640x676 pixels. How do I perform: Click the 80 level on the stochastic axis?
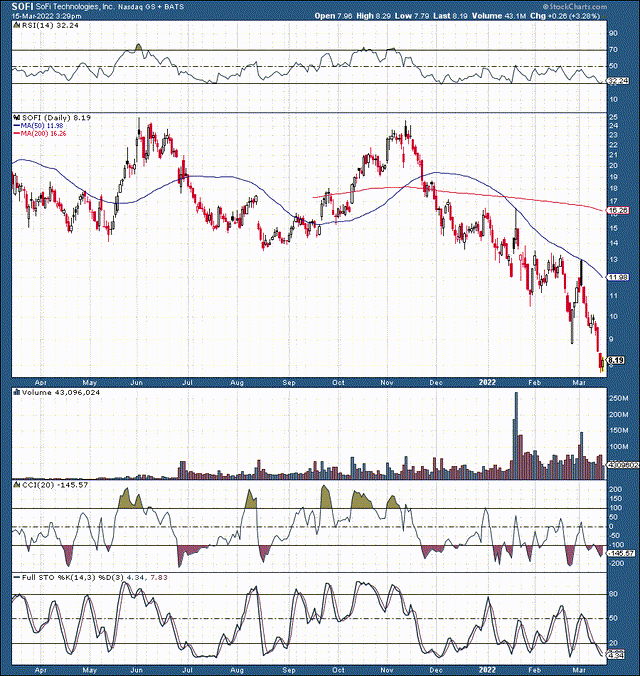click(613, 594)
